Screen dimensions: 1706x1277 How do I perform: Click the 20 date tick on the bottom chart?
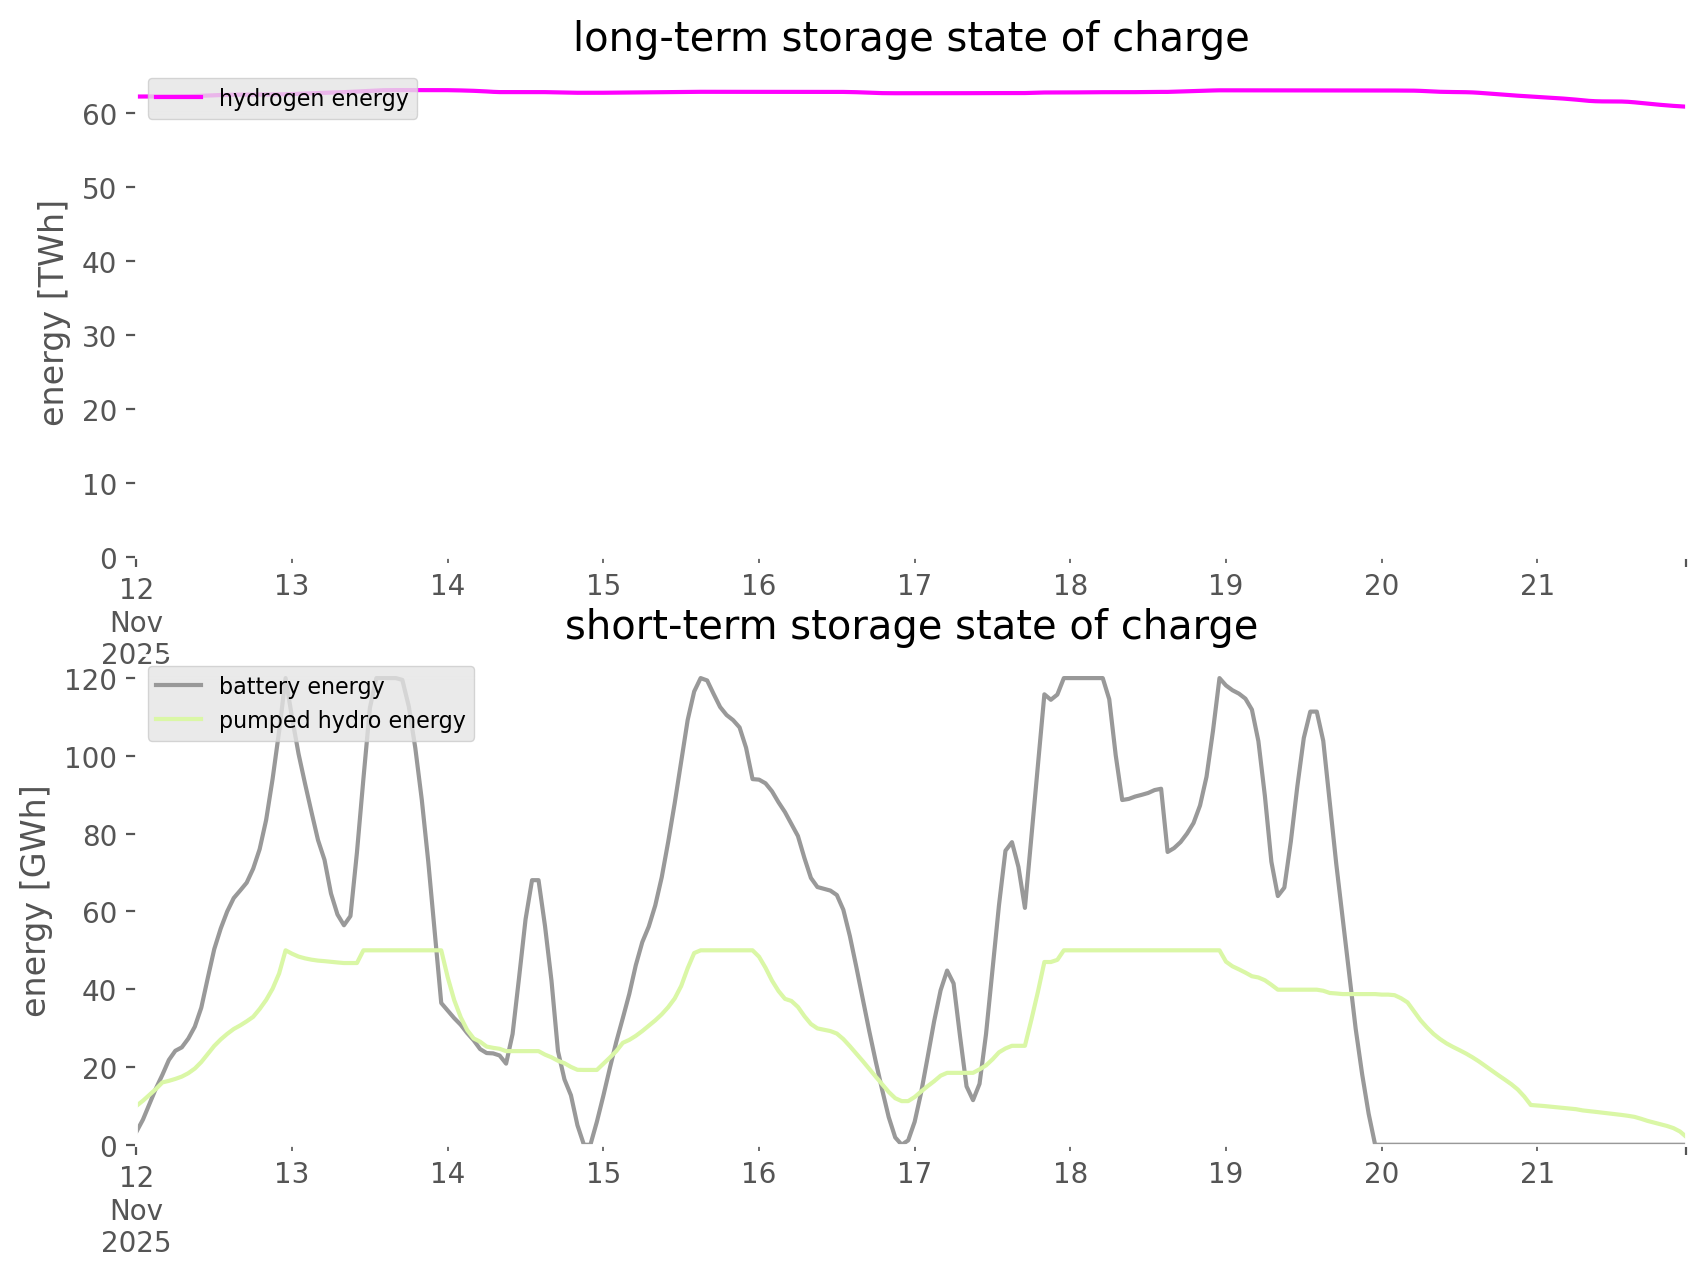tap(1381, 1173)
